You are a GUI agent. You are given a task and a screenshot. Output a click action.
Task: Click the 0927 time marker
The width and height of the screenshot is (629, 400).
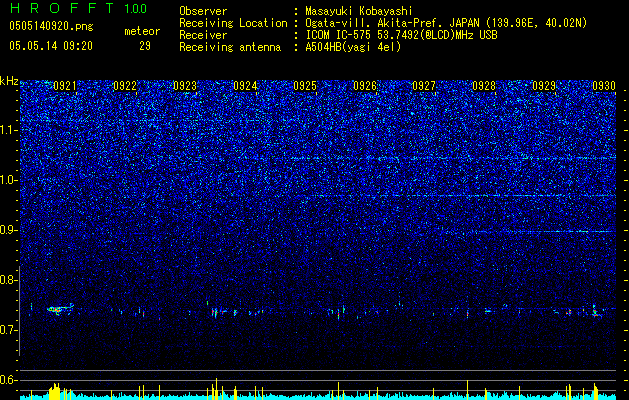click(x=424, y=86)
